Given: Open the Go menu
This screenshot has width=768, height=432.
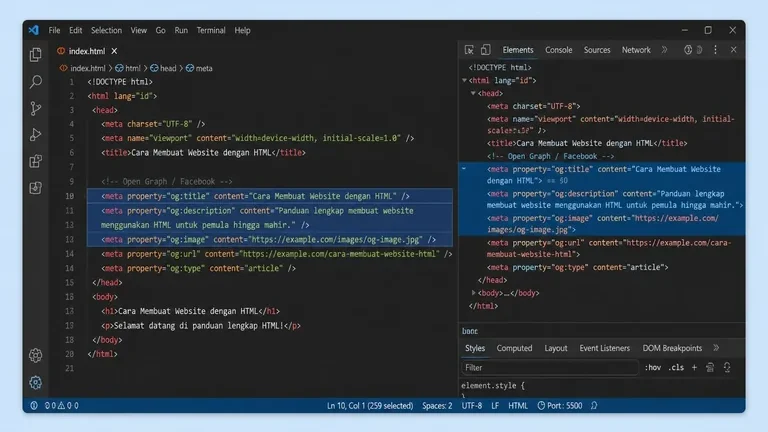Looking at the screenshot, I should 161,30.
